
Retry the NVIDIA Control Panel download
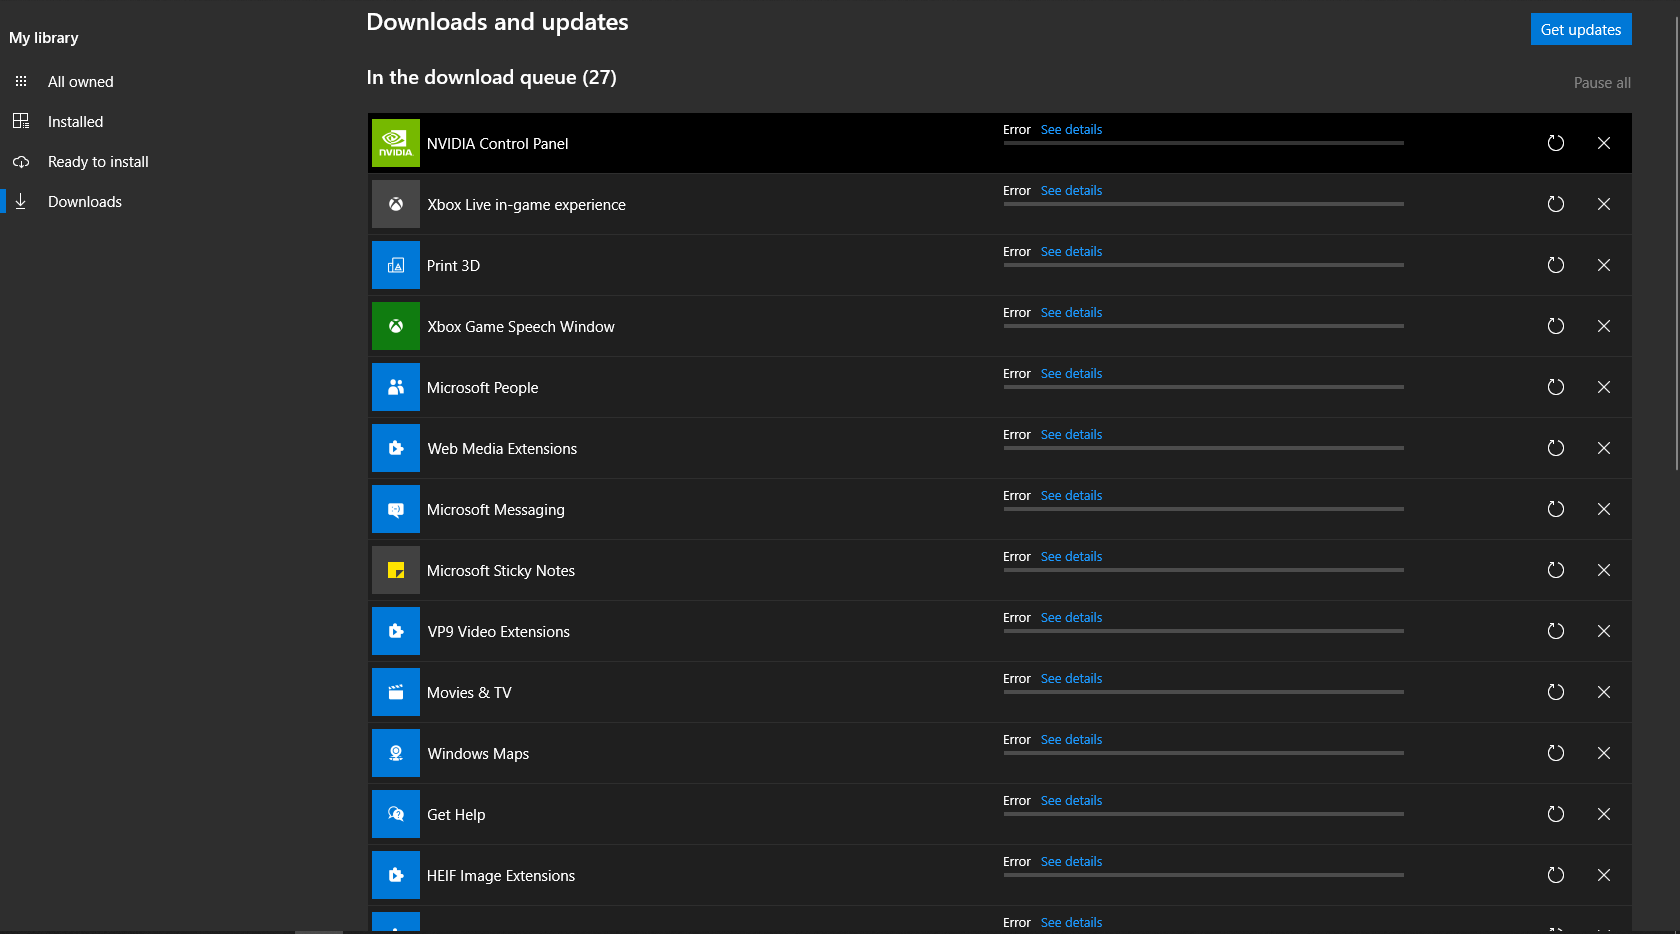pyautogui.click(x=1556, y=143)
